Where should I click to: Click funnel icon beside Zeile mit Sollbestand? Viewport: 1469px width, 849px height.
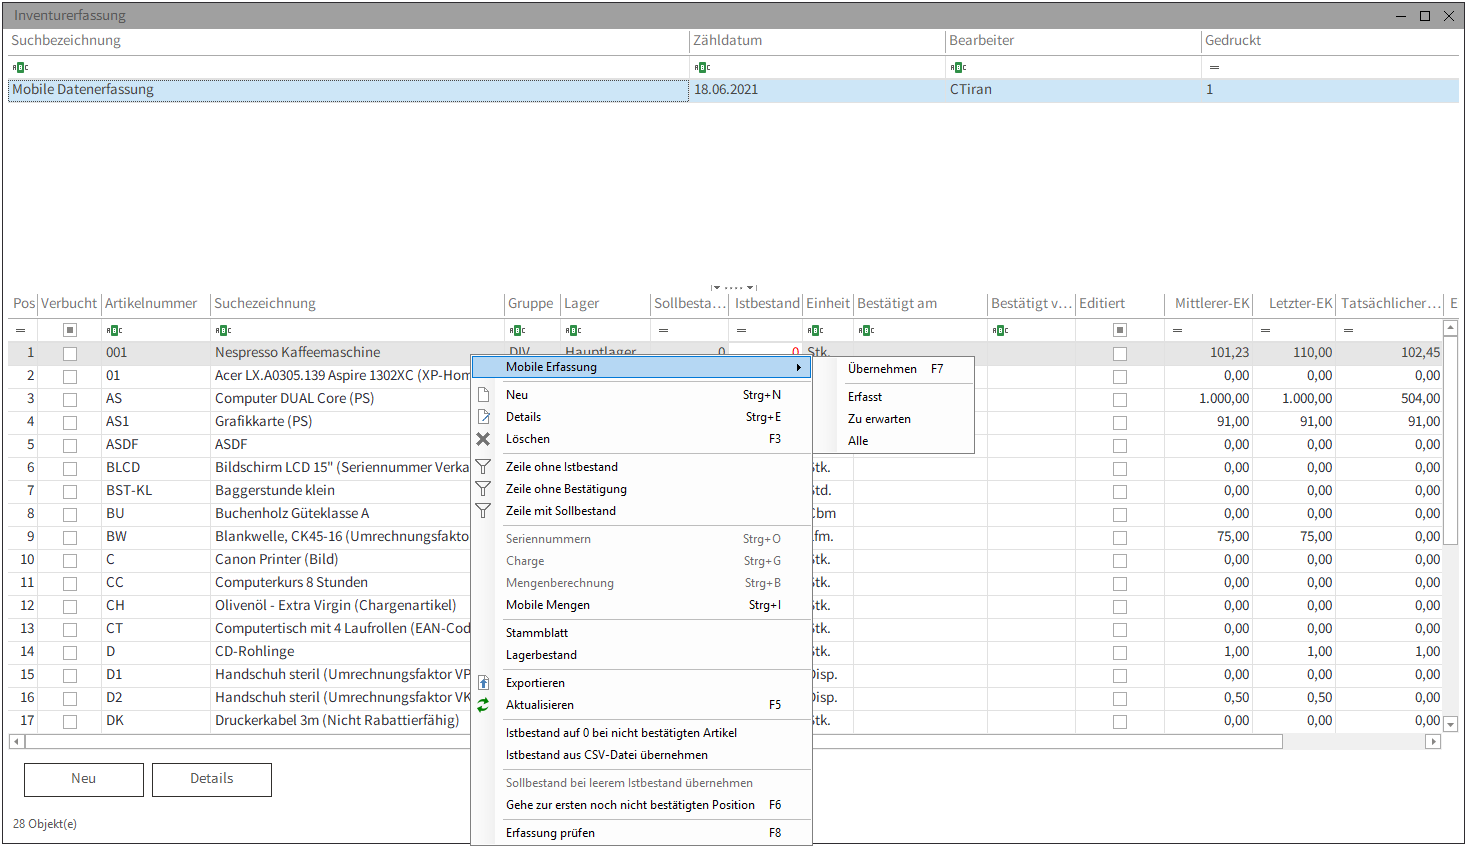[x=483, y=511]
